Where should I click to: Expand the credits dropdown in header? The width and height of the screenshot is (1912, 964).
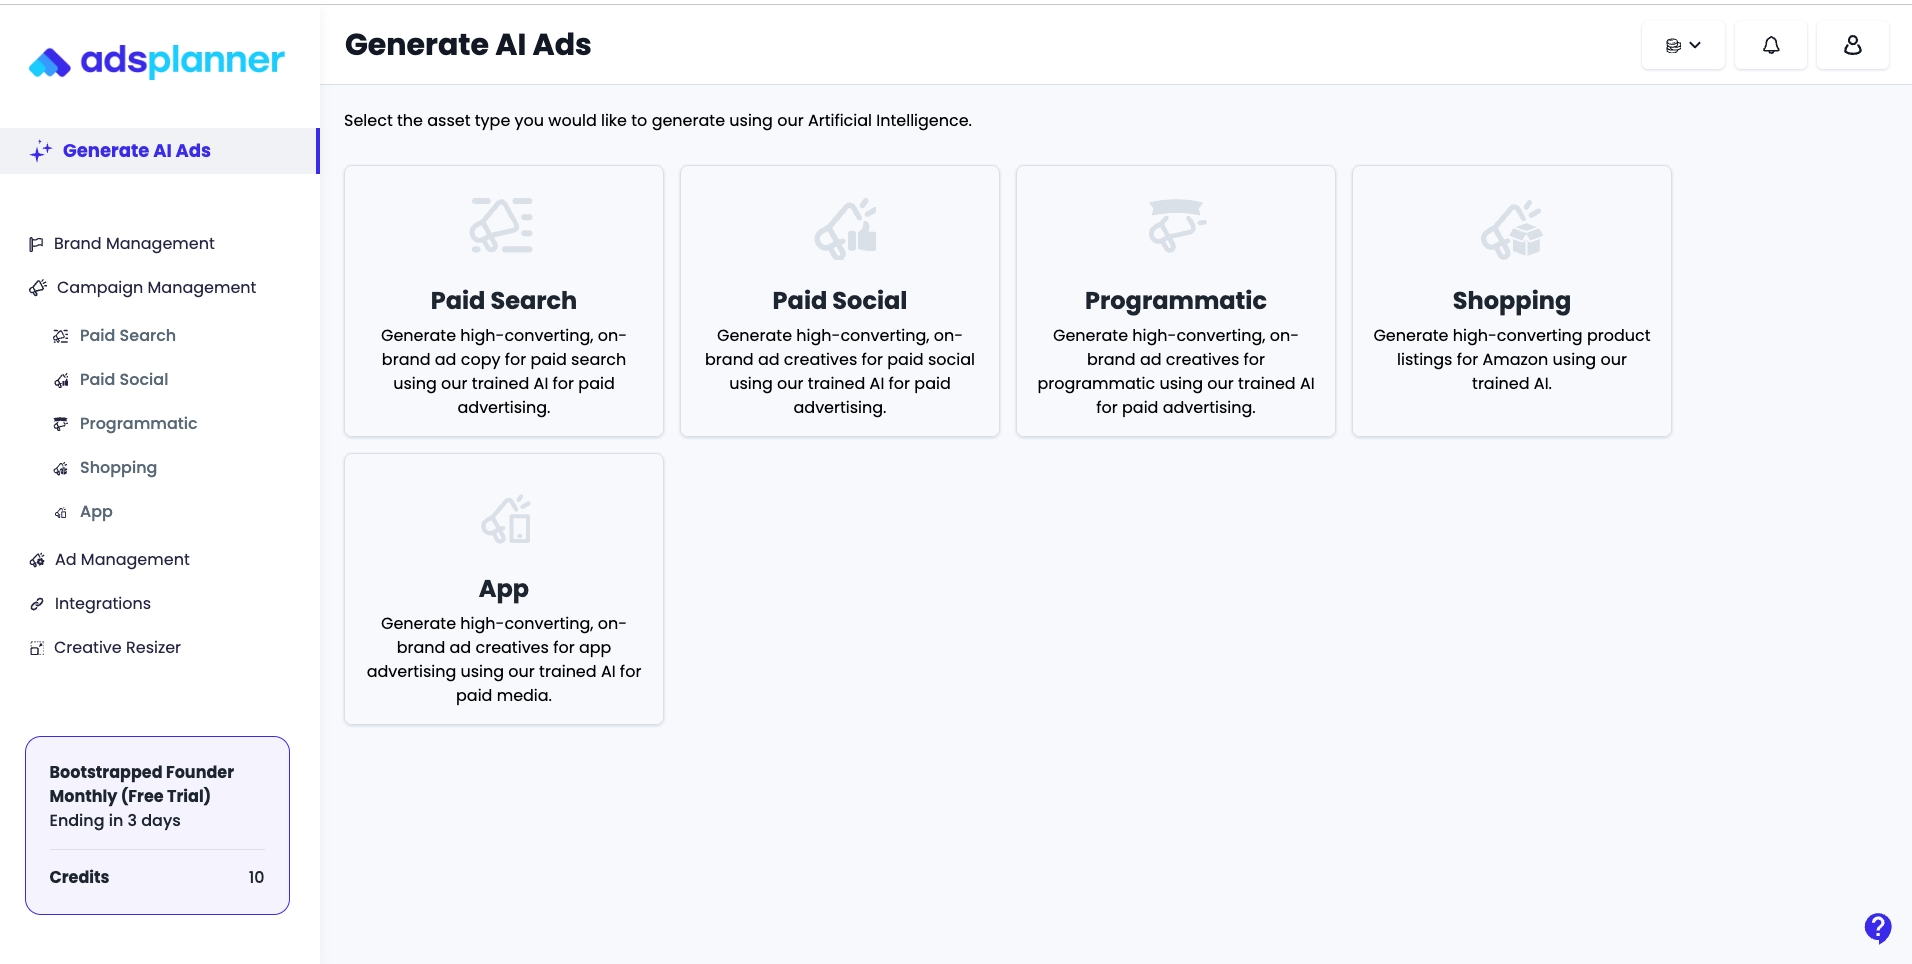(1683, 45)
